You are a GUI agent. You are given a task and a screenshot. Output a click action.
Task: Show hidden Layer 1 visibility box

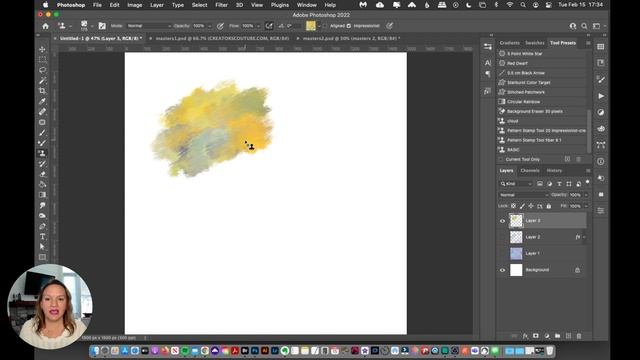click(502, 253)
